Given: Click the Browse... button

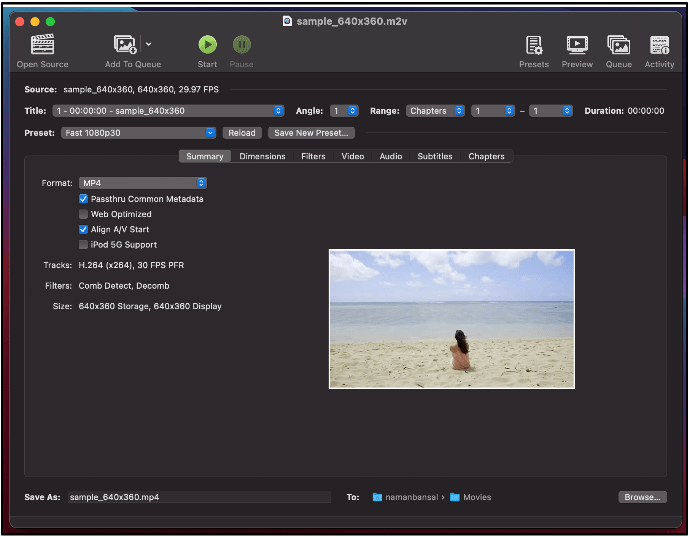Looking at the screenshot, I should coord(642,497).
